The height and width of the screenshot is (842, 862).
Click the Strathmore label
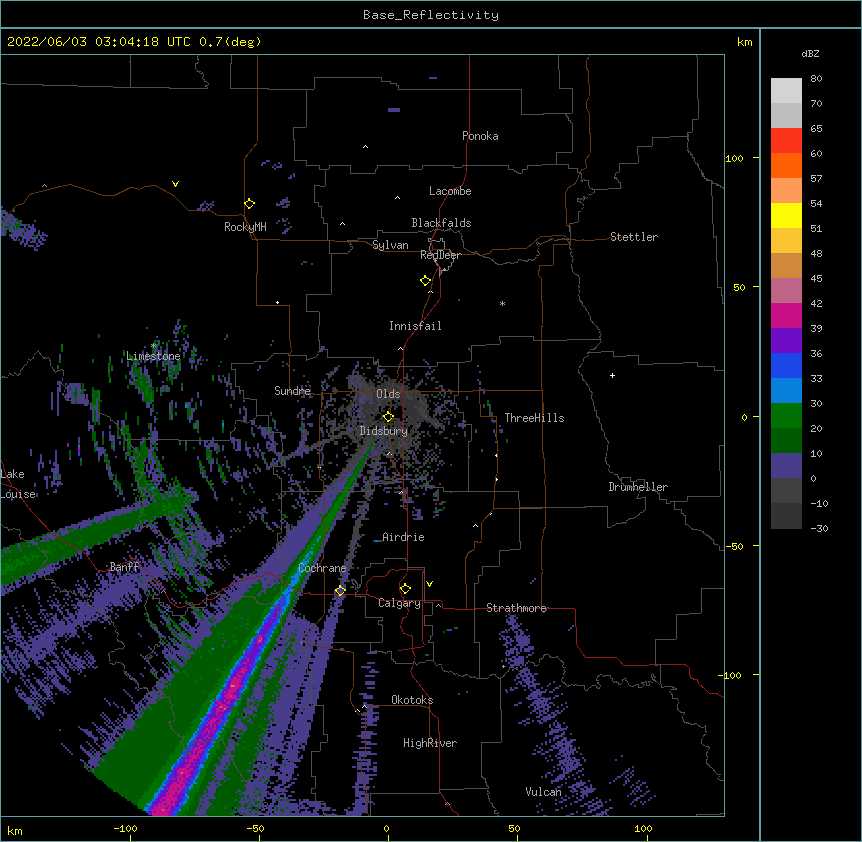[x=516, y=608]
